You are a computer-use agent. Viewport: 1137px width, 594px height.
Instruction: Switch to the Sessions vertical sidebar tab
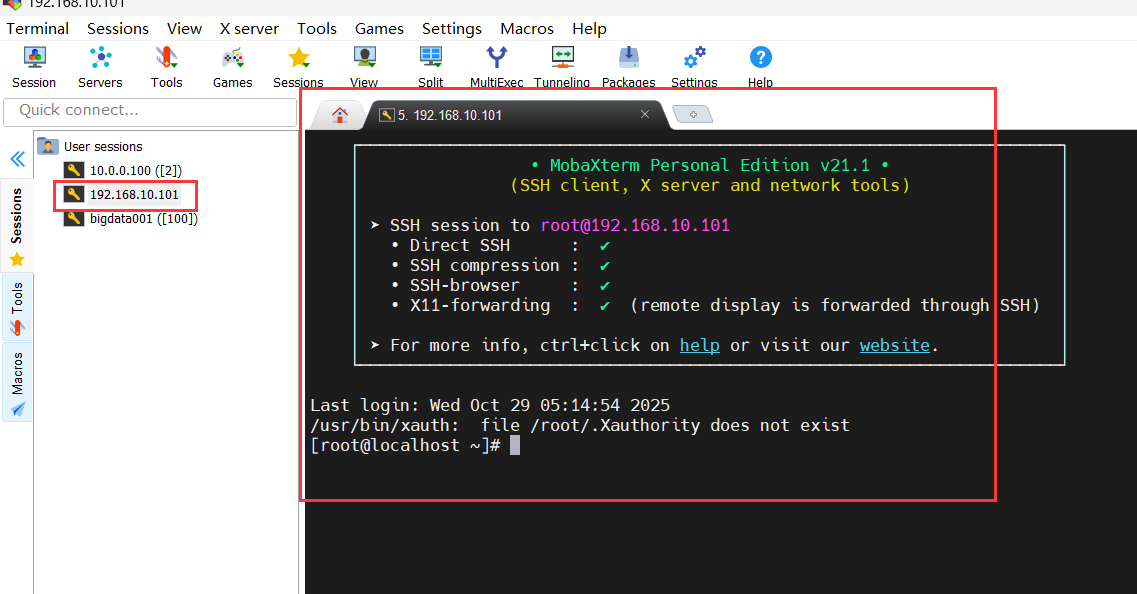(x=17, y=226)
